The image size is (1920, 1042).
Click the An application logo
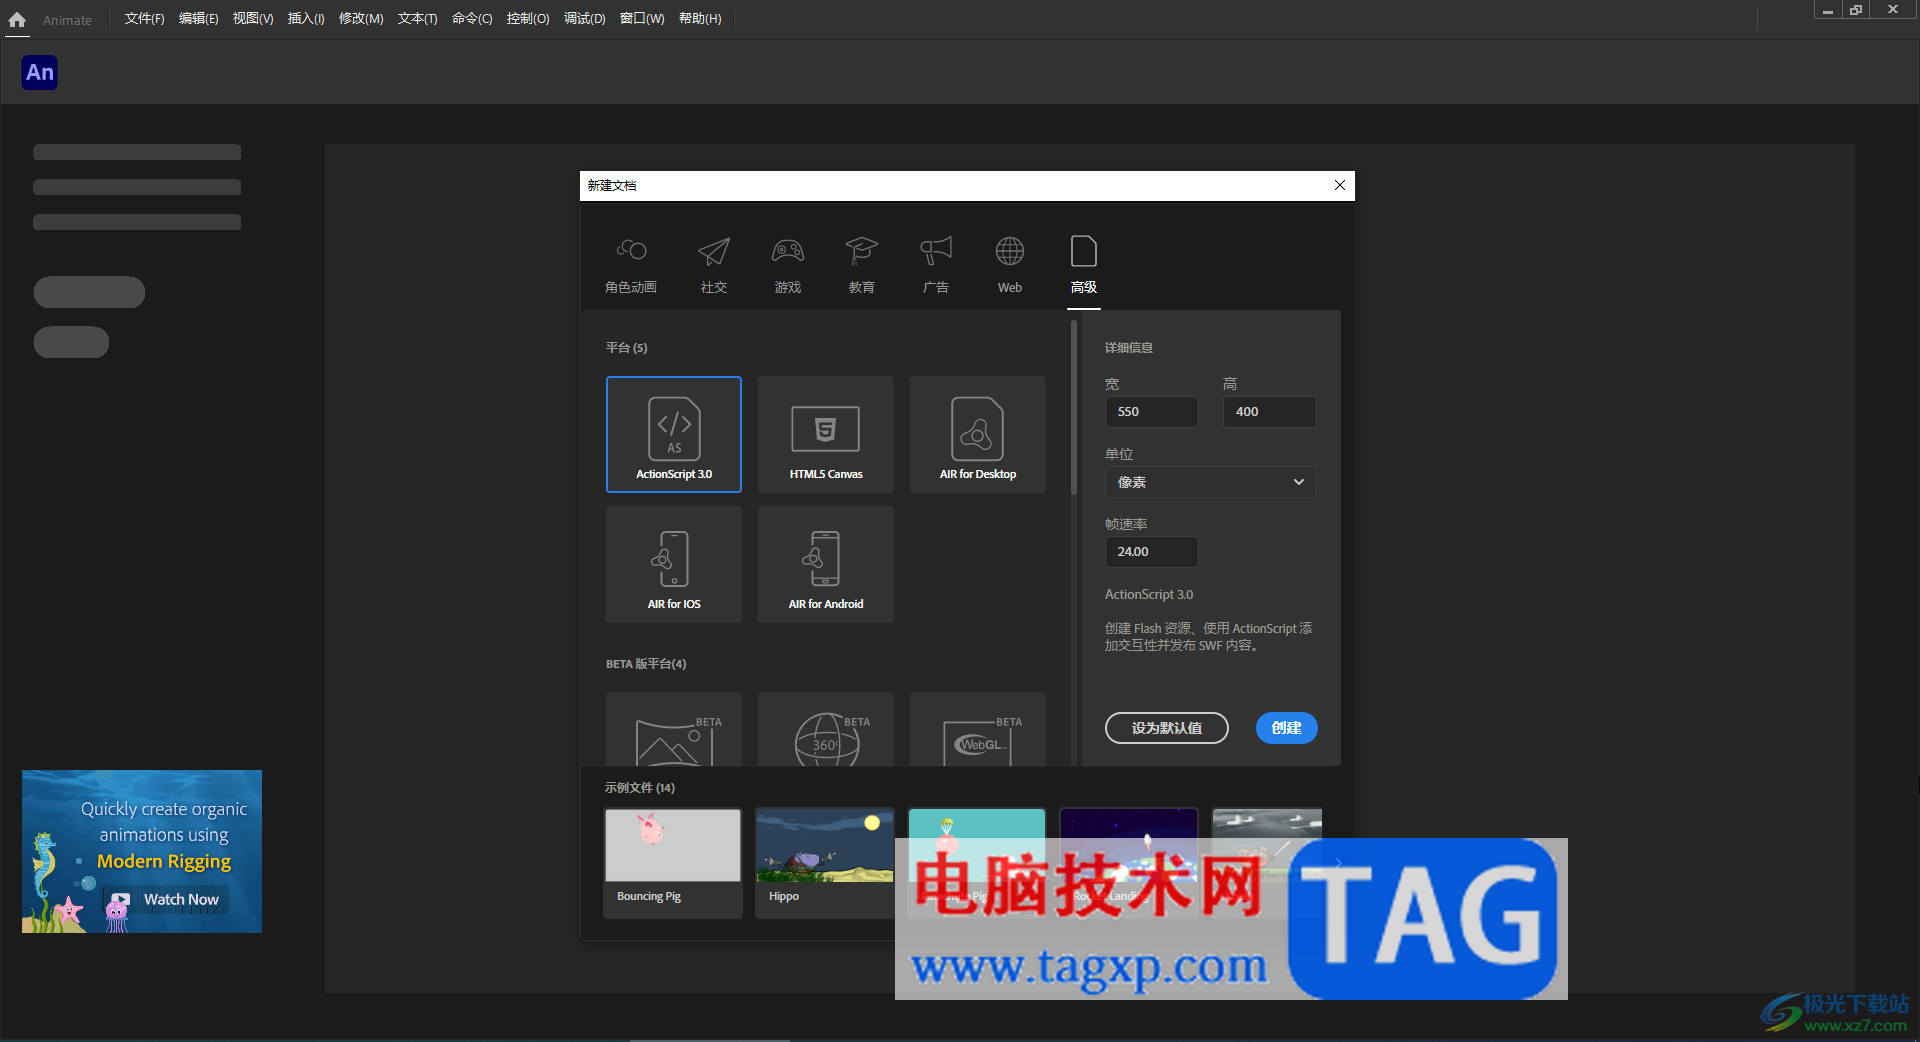click(40, 72)
